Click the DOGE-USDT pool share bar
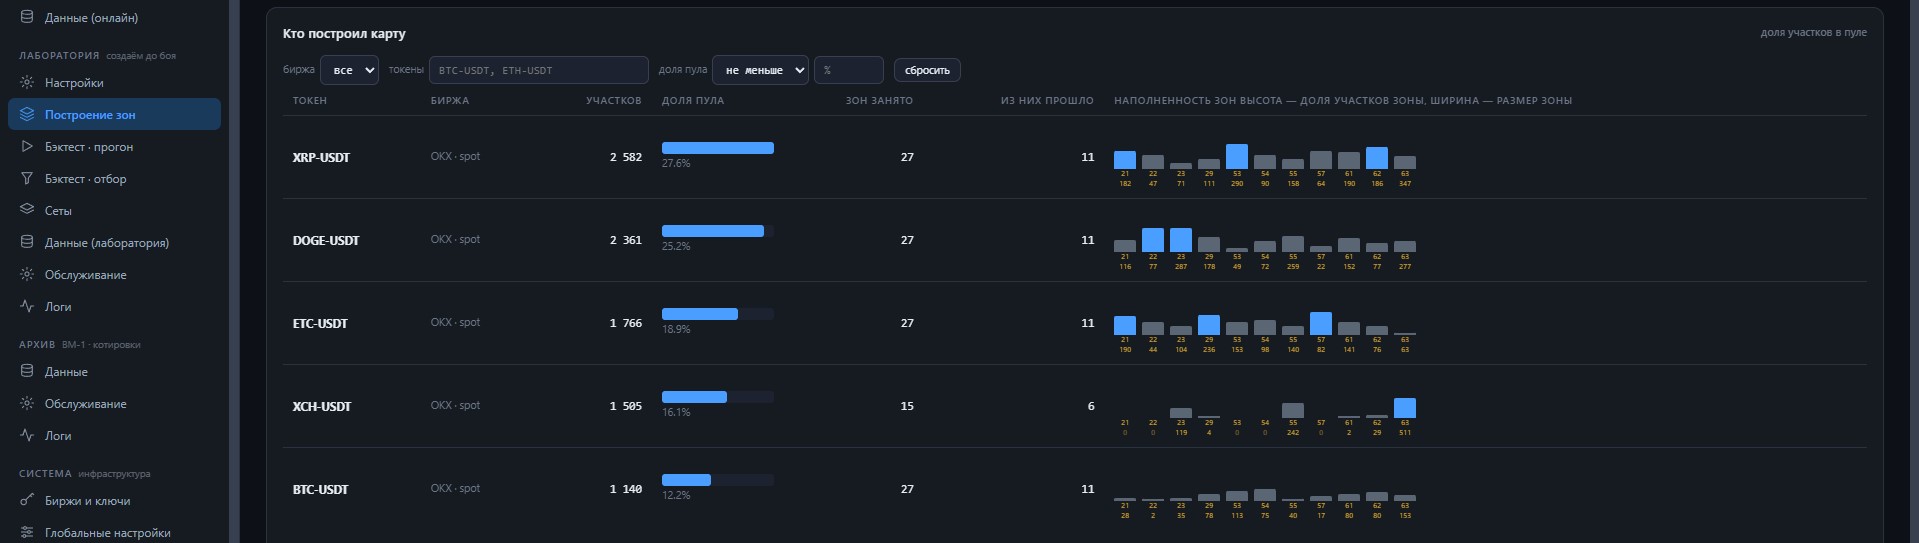The width and height of the screenshot is (1919, 543). click(718, 231)
